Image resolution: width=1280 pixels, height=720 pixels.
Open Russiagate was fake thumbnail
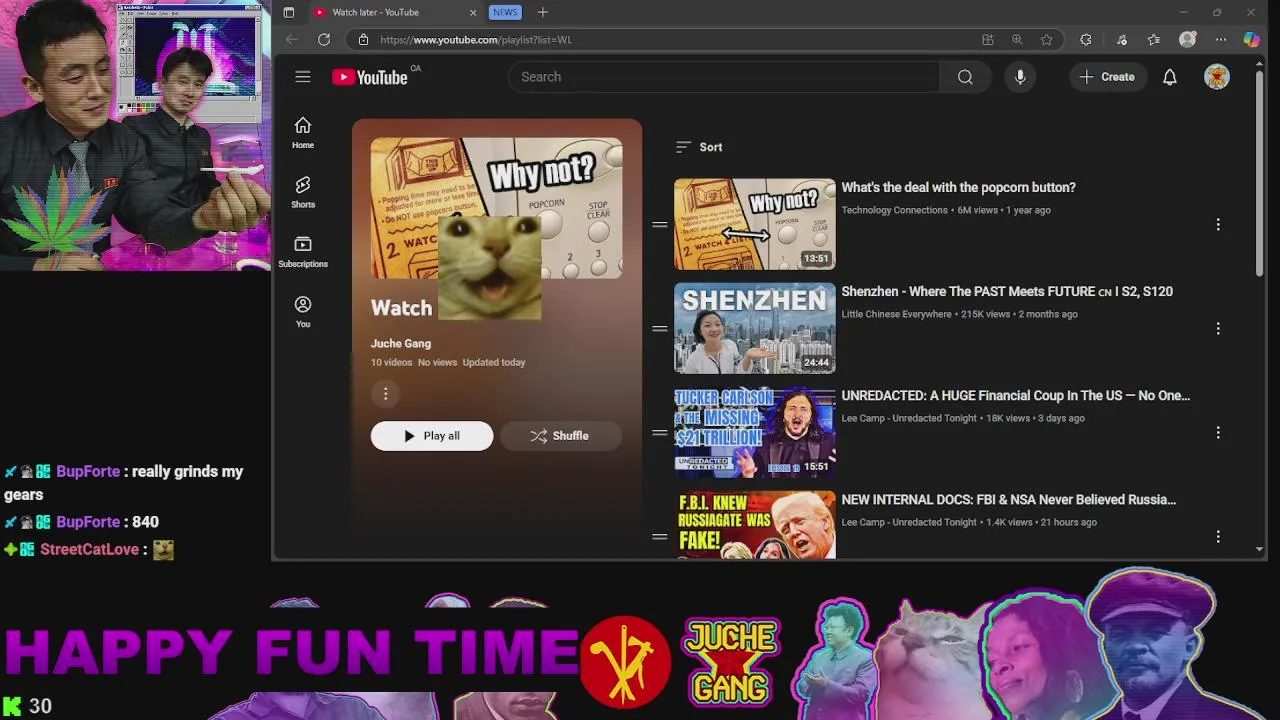coord(755,524)
